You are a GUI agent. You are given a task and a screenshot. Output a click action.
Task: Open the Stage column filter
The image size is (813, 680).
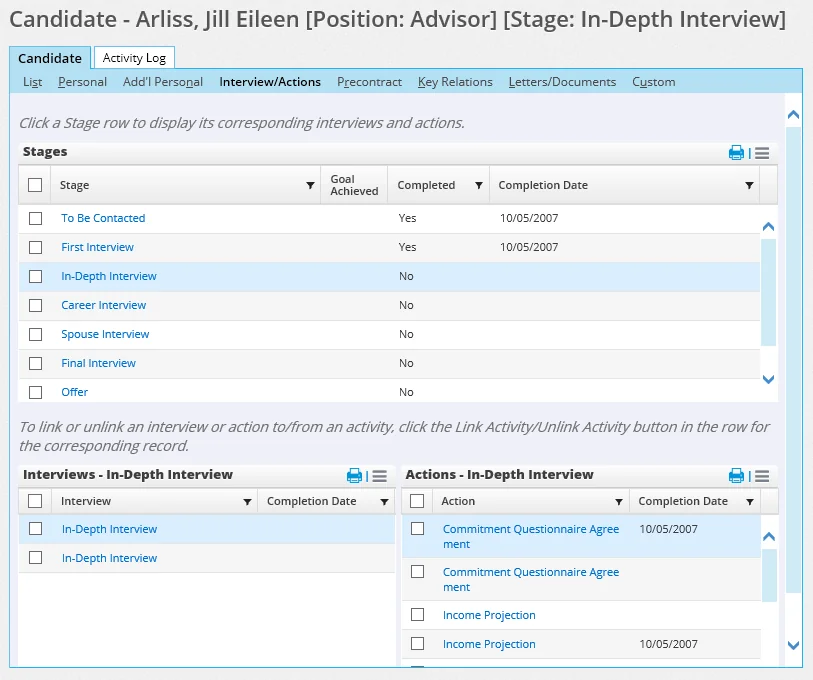click(309, 185)
